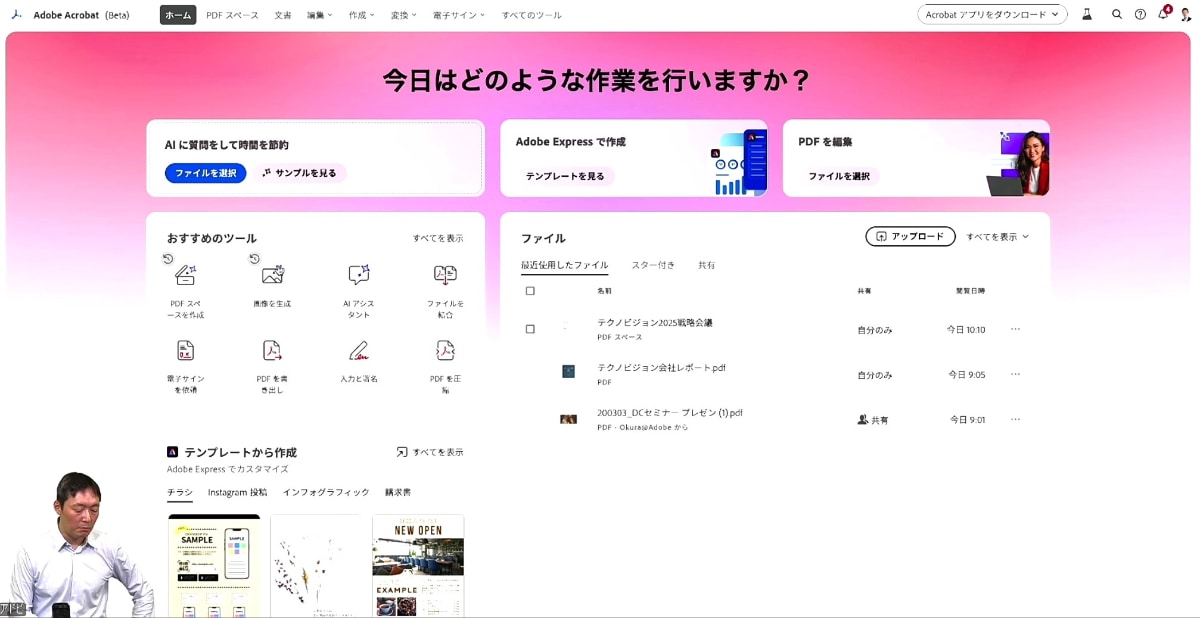Image resolution: width=1200 pixels, height=618 pixels.
Task: Click the 共有 column header
Action: tap(864, 291)
